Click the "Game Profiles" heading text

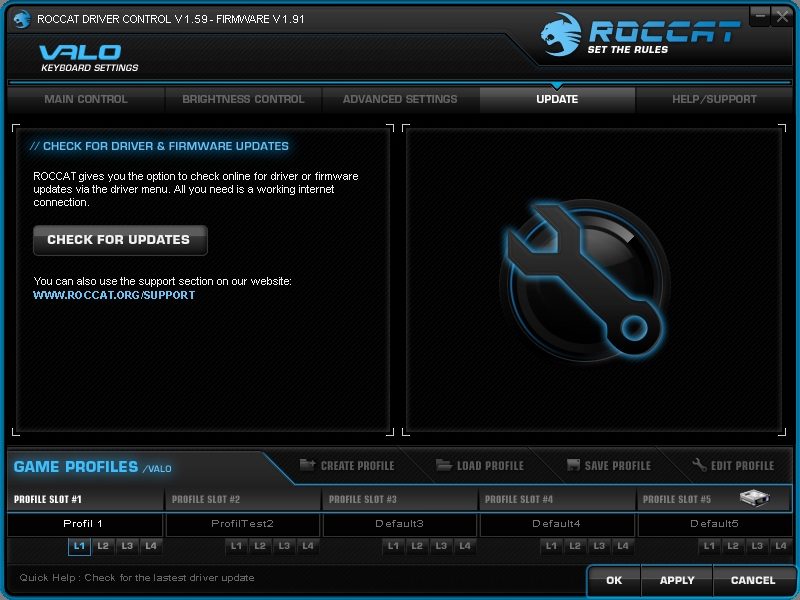click(76, 467)
